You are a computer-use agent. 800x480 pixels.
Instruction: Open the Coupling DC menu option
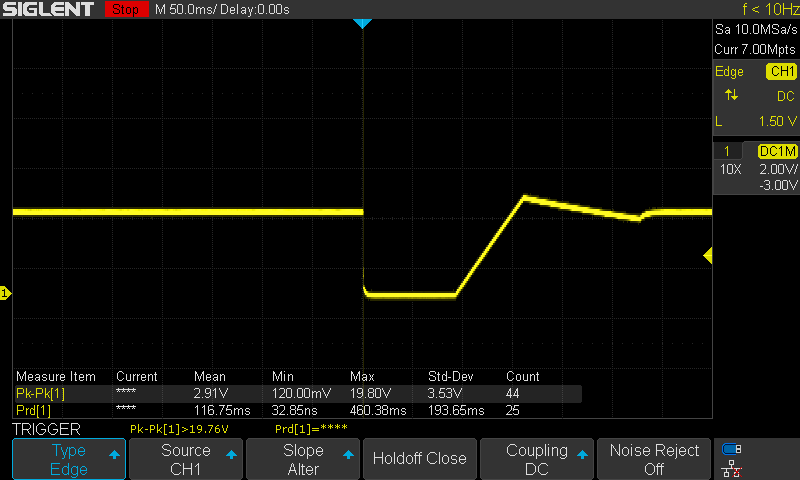(x=537, y=459)
